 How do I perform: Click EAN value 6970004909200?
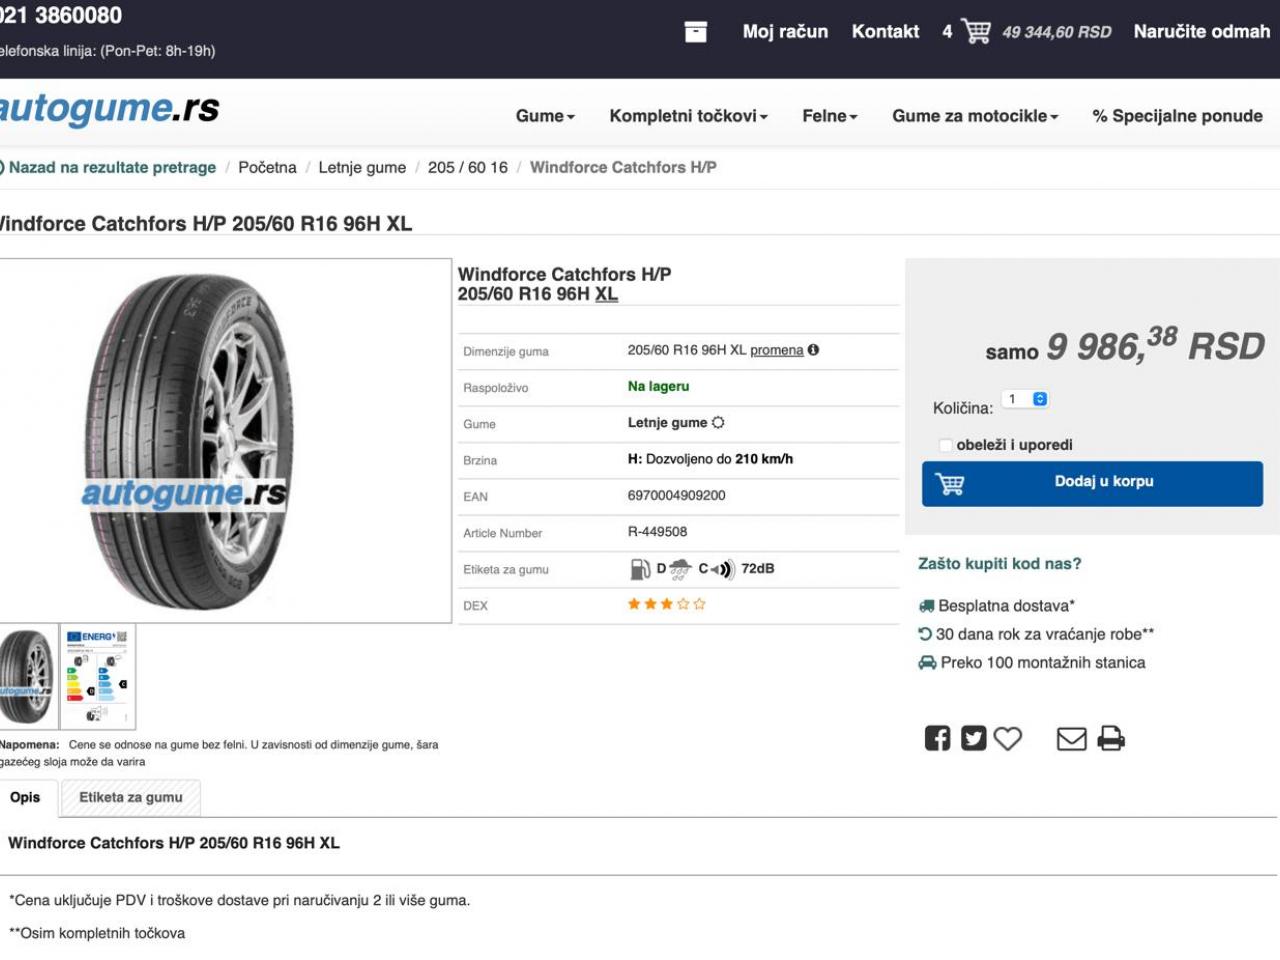click(x=677, y=496)
